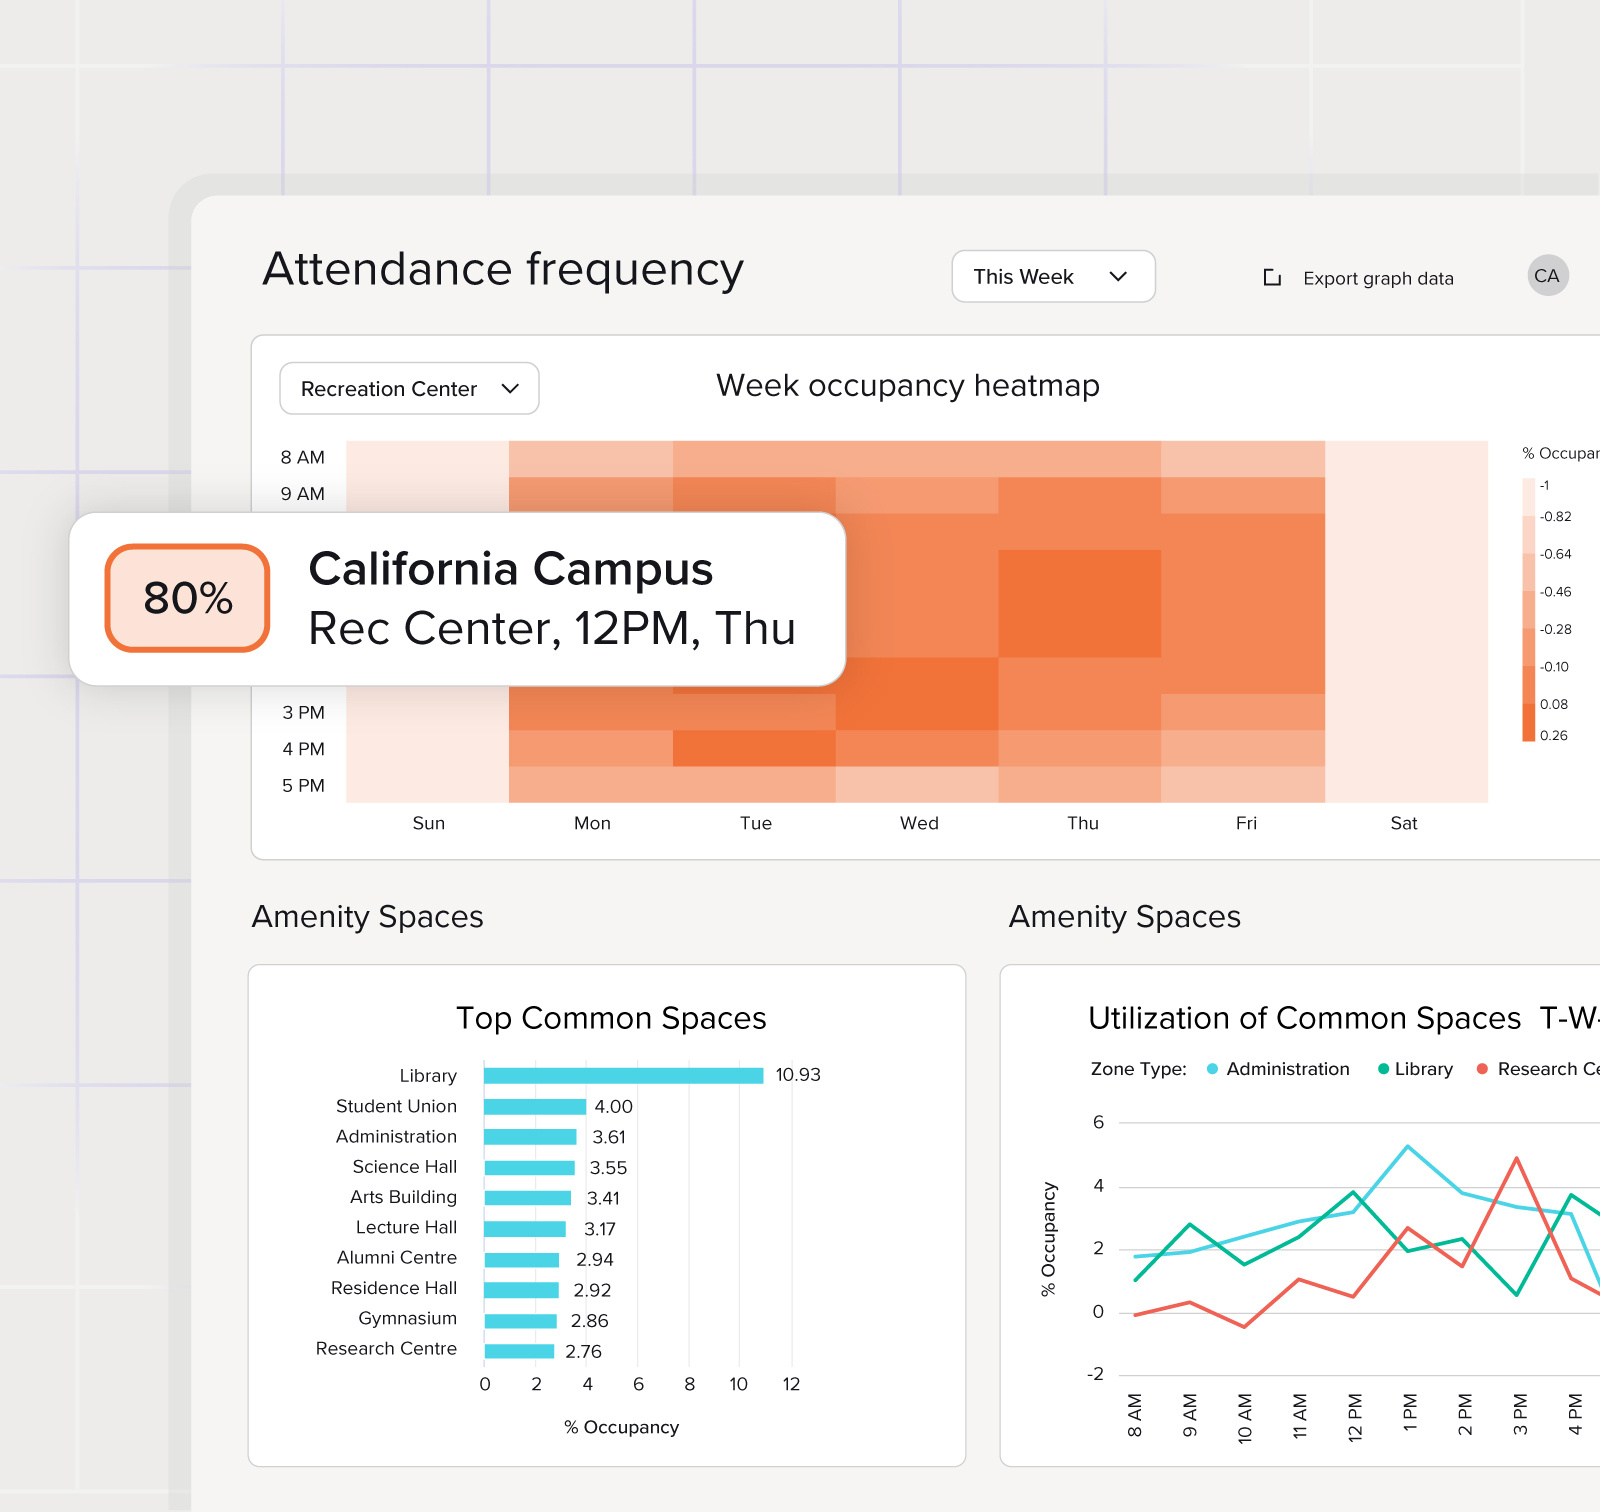Click the Friday 5 PM heatmap cell
1600x1512 pixels.
pyautogui.click(x=1243, y=784)
